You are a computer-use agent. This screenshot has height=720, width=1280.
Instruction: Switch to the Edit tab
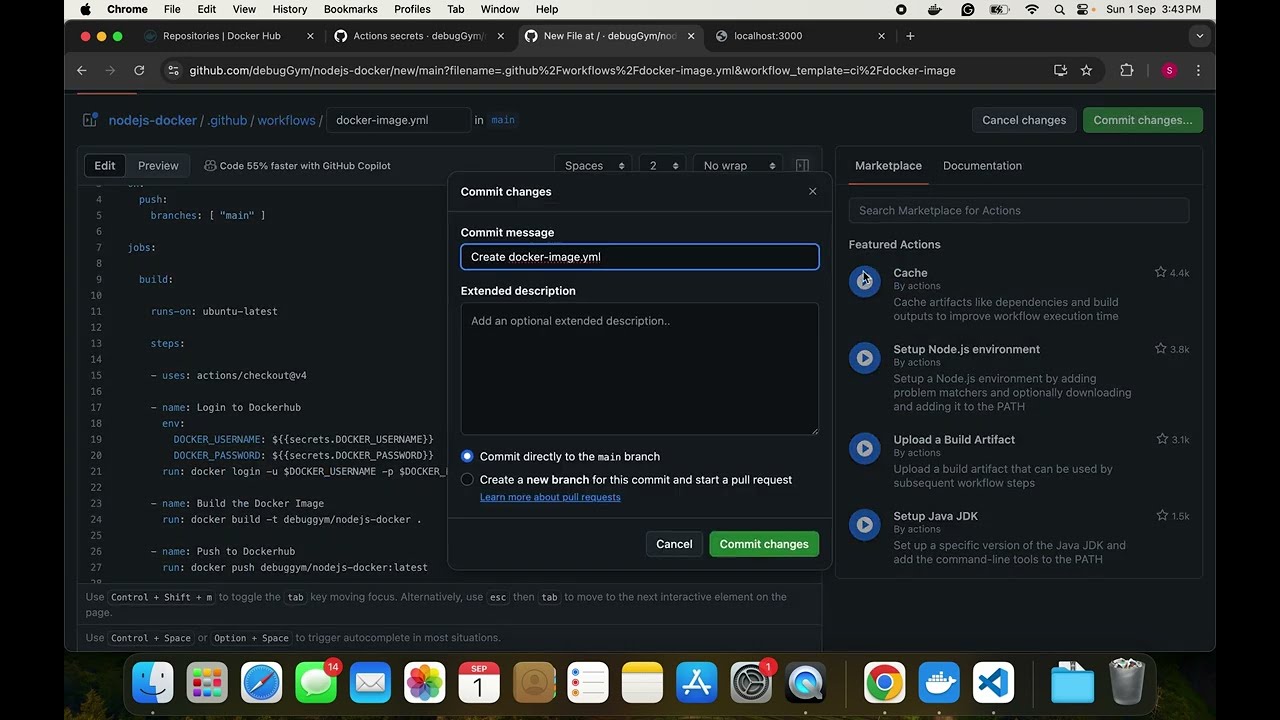click(105, 166)
